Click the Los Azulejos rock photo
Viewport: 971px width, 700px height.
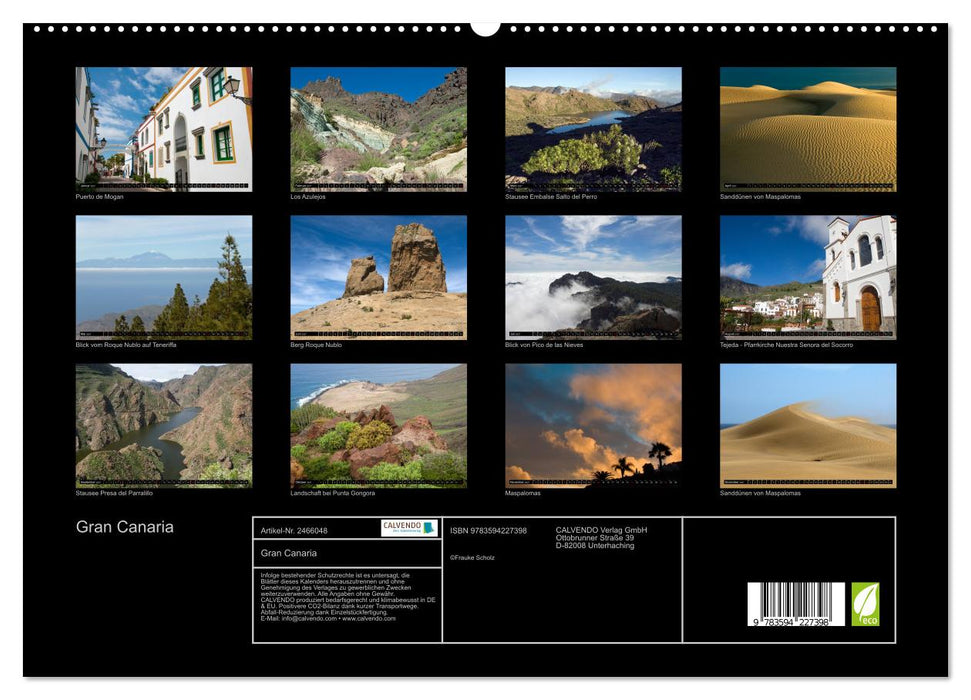click(378, 129)
